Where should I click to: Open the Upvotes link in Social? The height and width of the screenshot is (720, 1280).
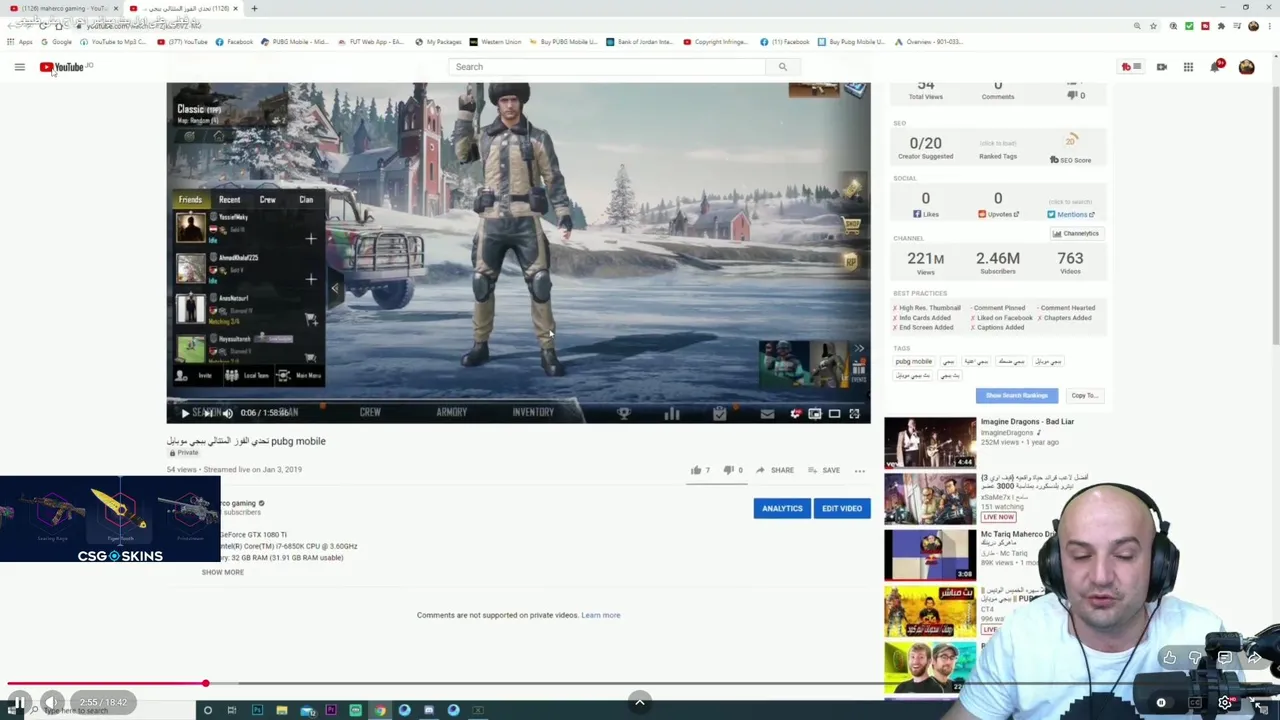click(x=998, y=214)
